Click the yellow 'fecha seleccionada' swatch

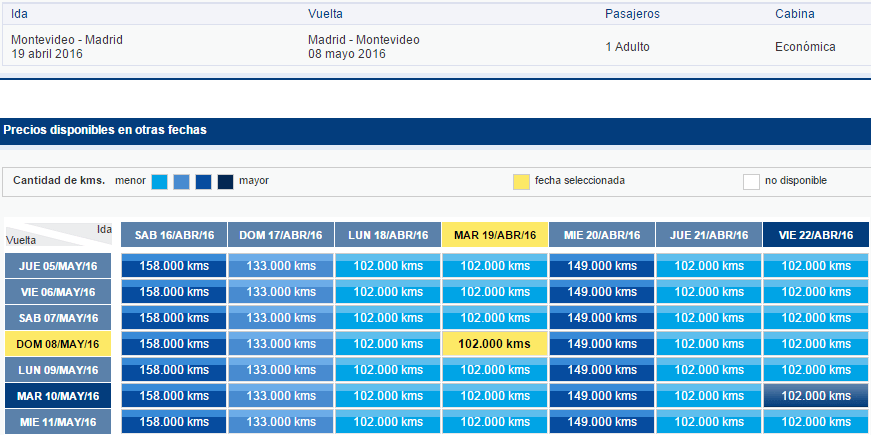click(x=521, y=182)
